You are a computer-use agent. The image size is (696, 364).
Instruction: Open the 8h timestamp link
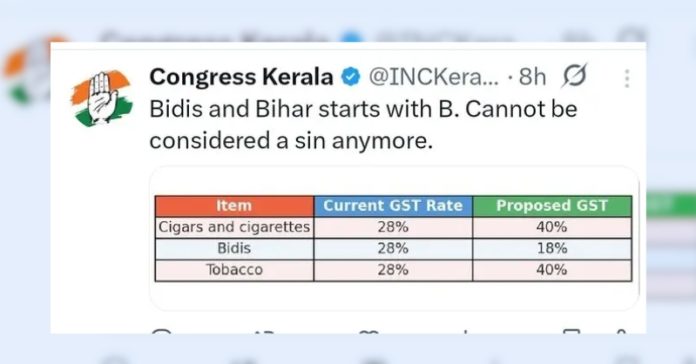pos(532,77)
